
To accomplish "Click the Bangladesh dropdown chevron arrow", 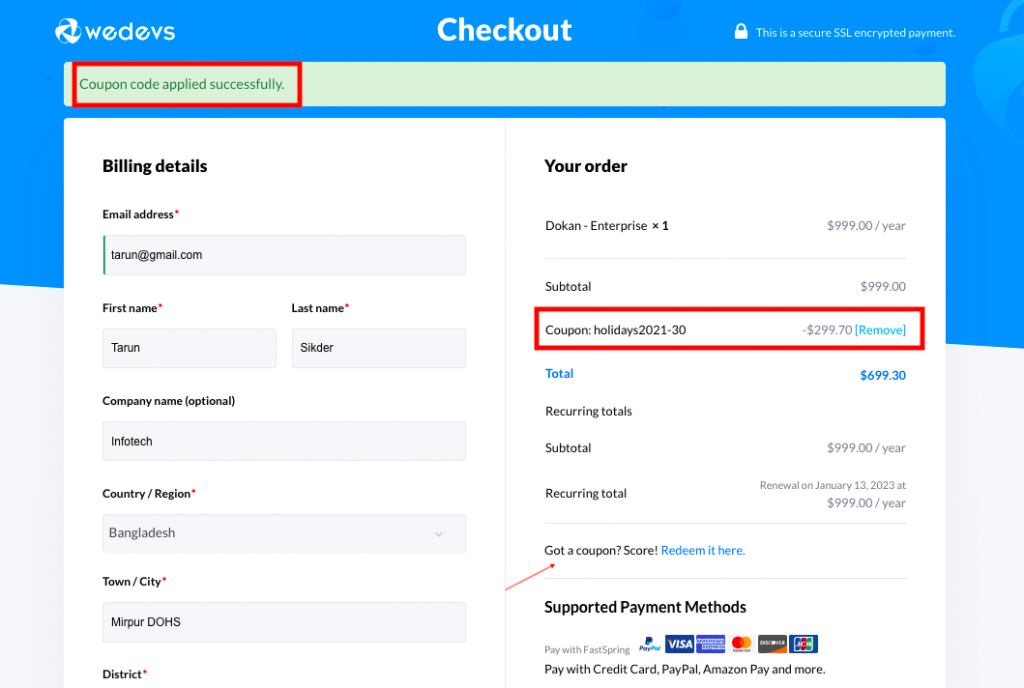I will 439,534.
